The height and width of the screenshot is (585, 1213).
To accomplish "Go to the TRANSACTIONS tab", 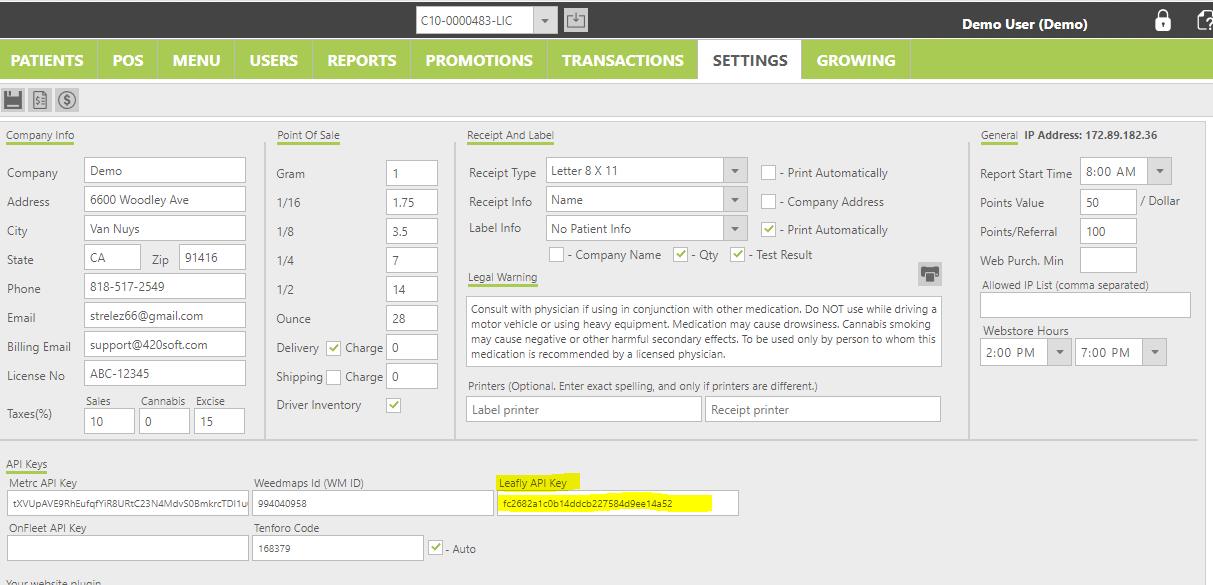I will pyautogui.click(x=623, y=60).
